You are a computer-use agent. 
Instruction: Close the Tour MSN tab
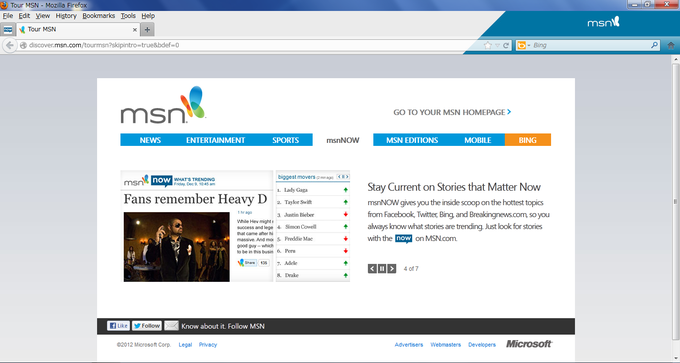[135, 30]
